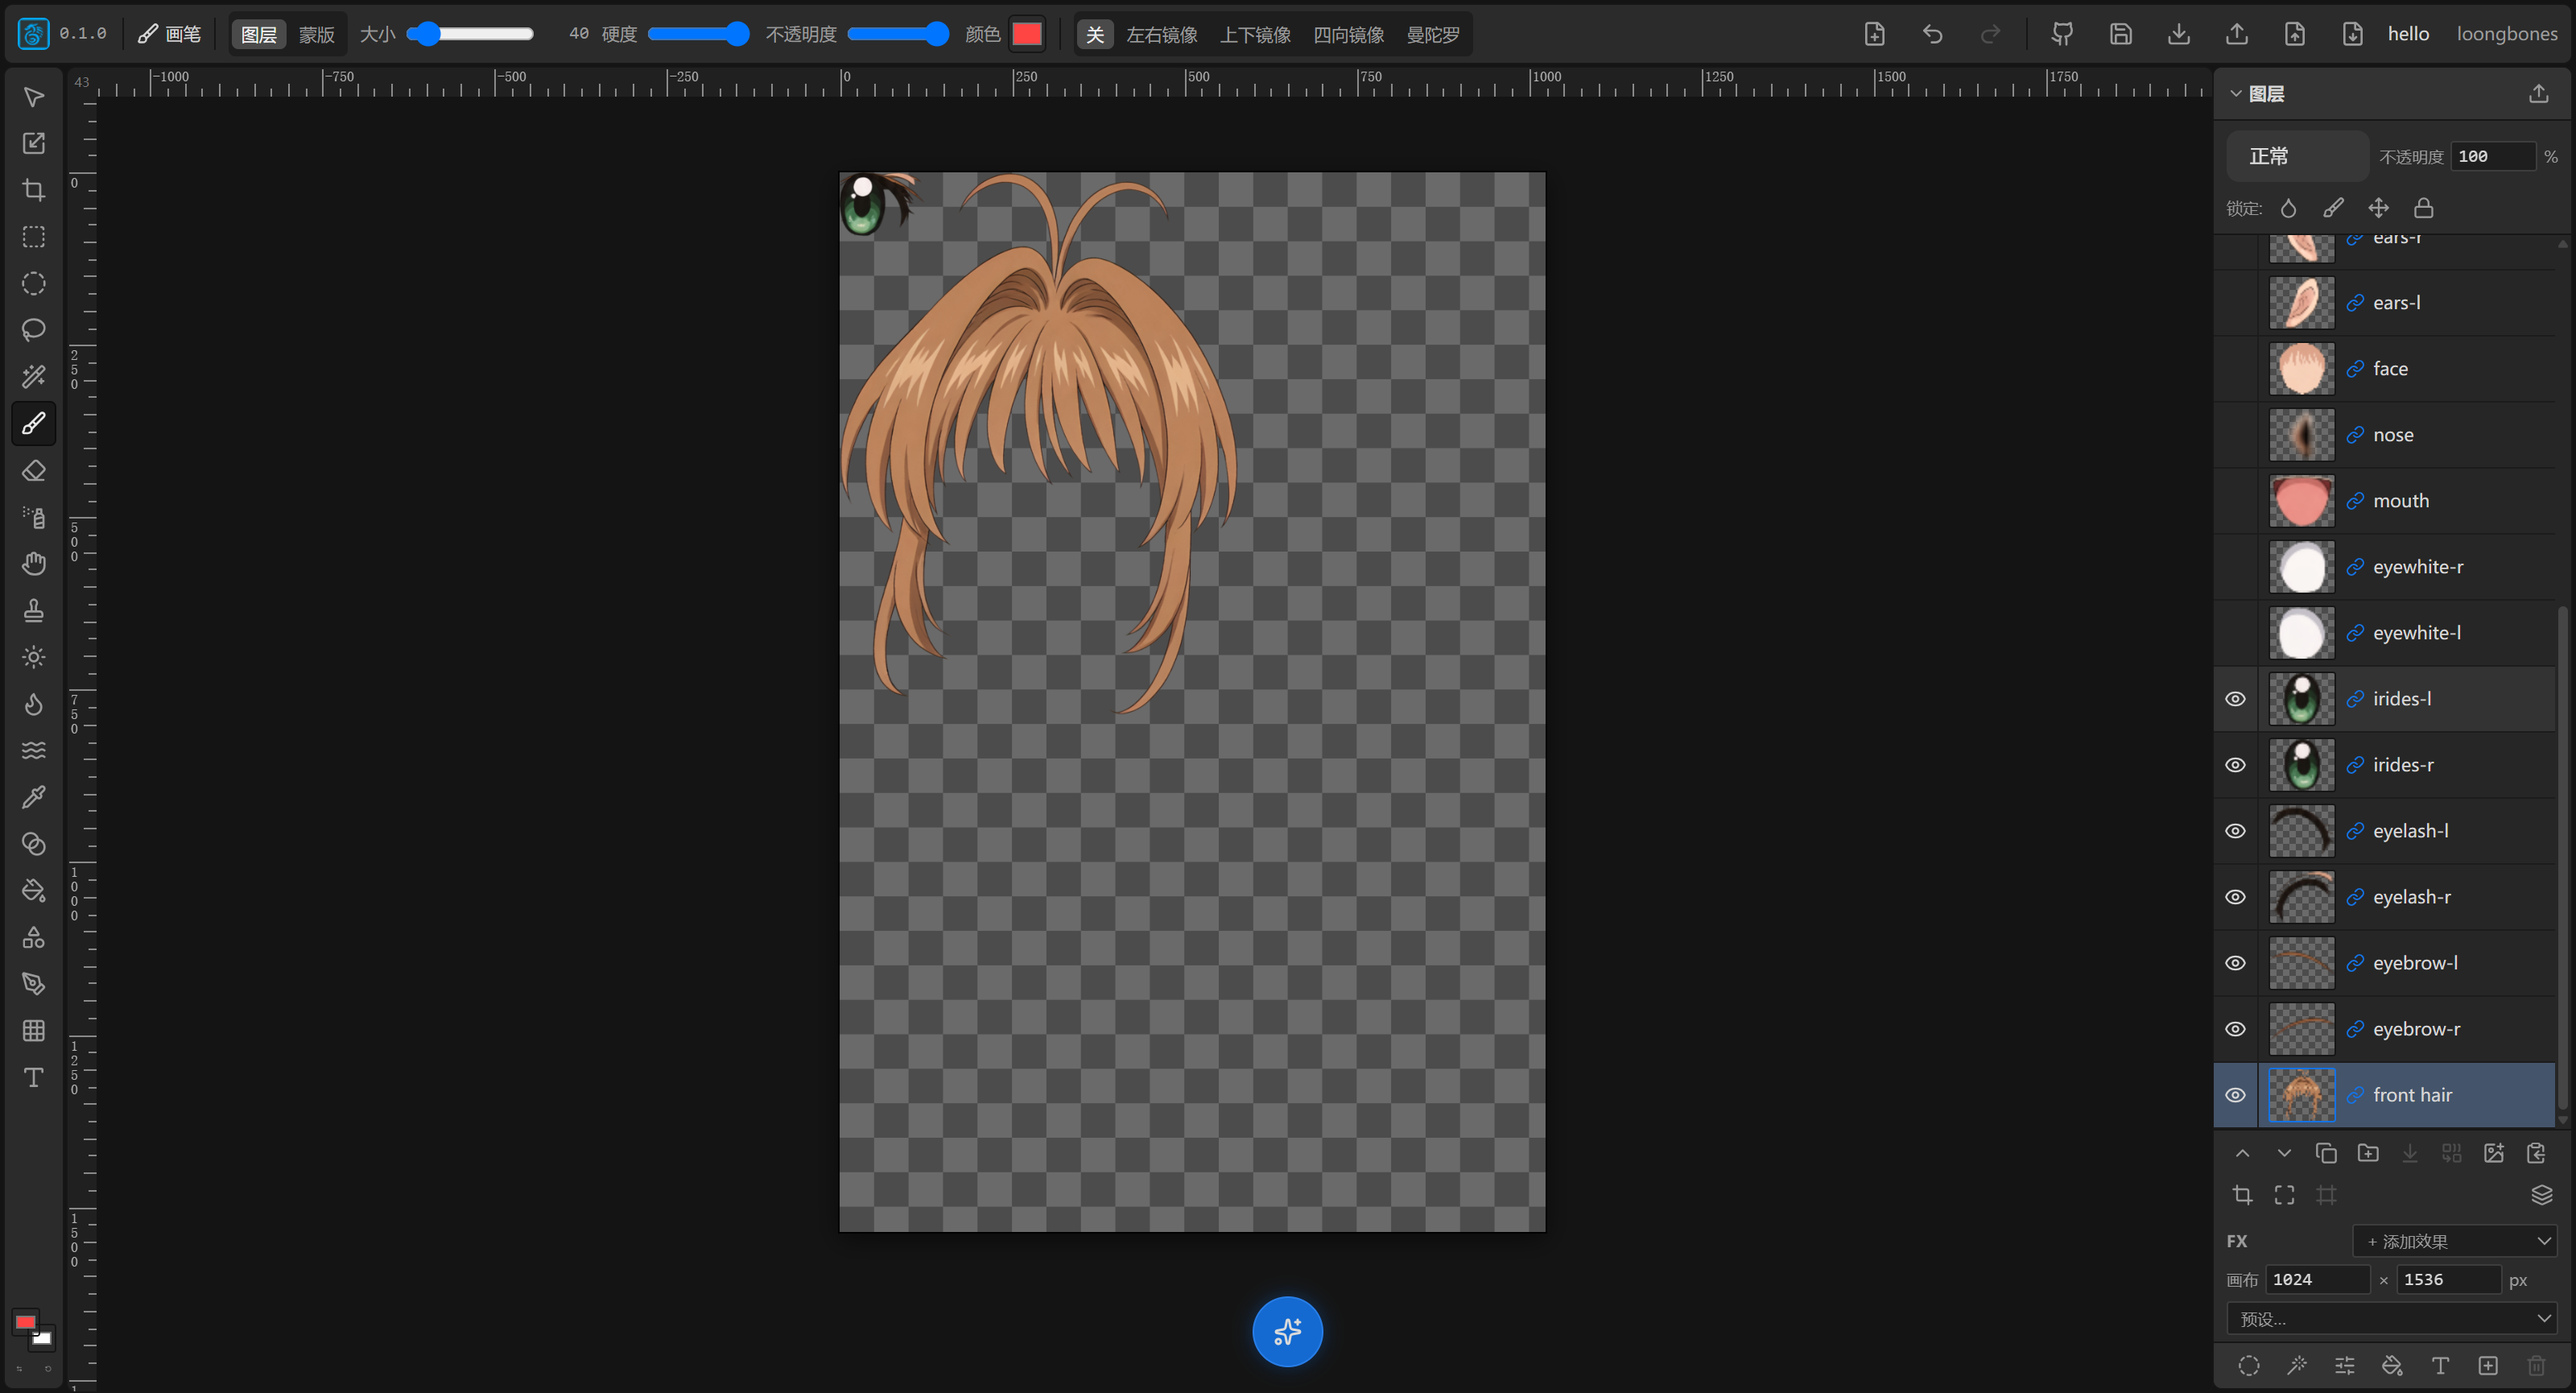Click the 硬度 hardness slider
Viewport: 2576px width, 1393px height.
(x=698, y=34)
